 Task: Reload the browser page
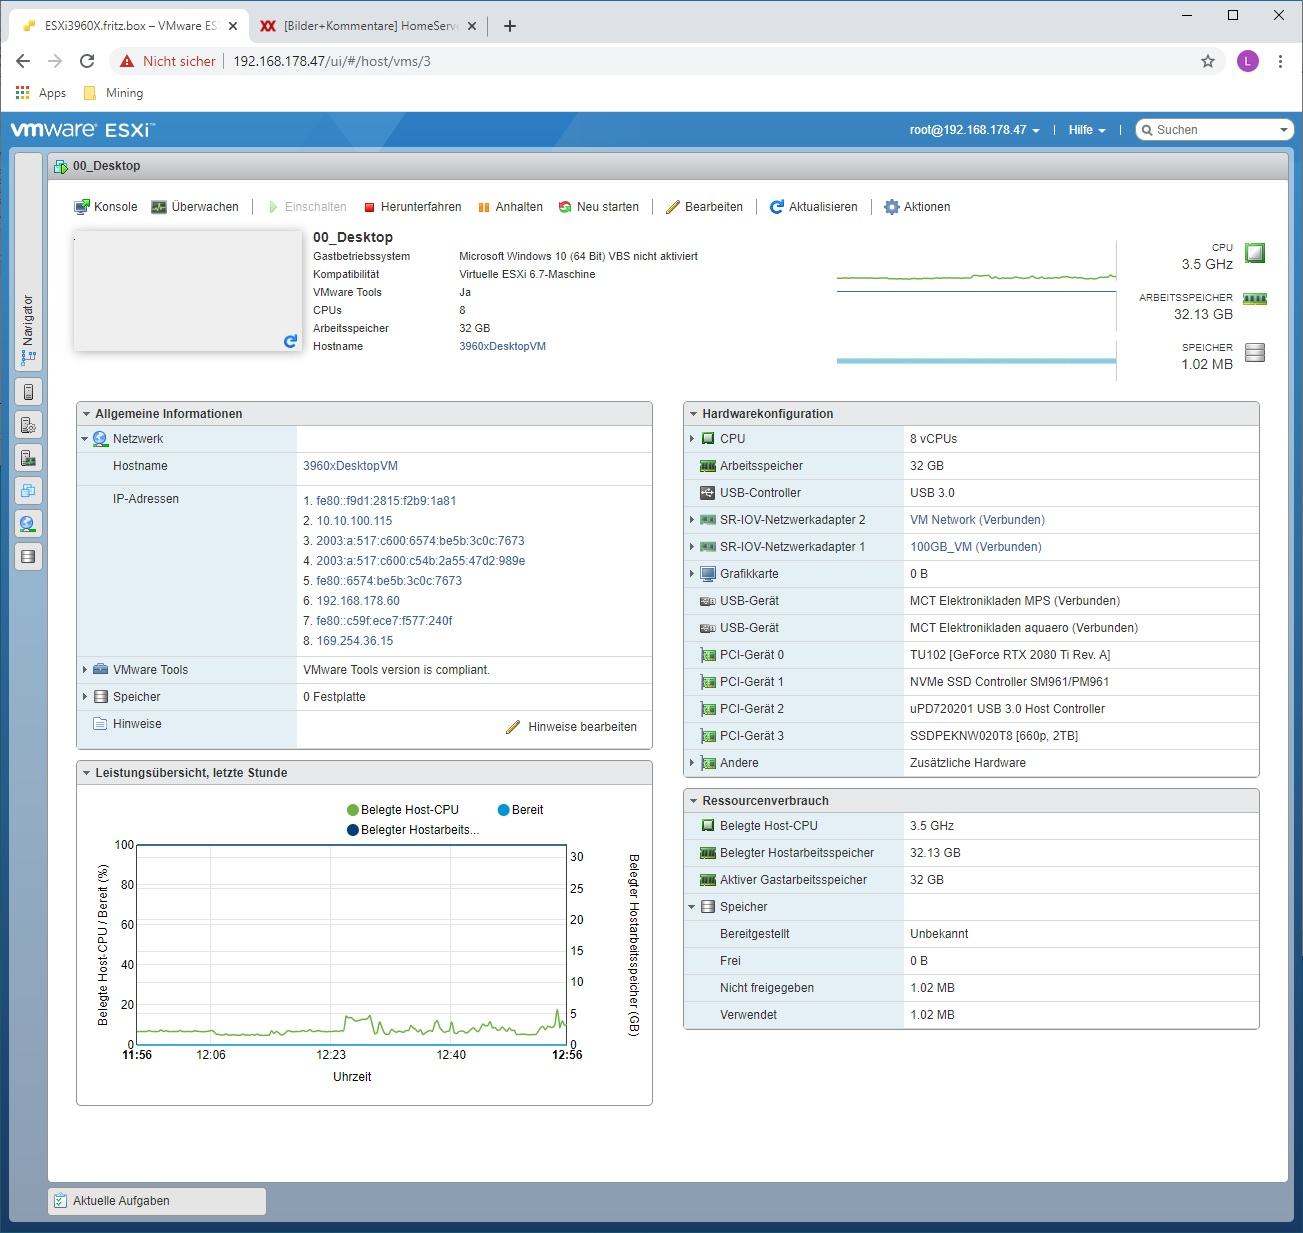[87, 61]
